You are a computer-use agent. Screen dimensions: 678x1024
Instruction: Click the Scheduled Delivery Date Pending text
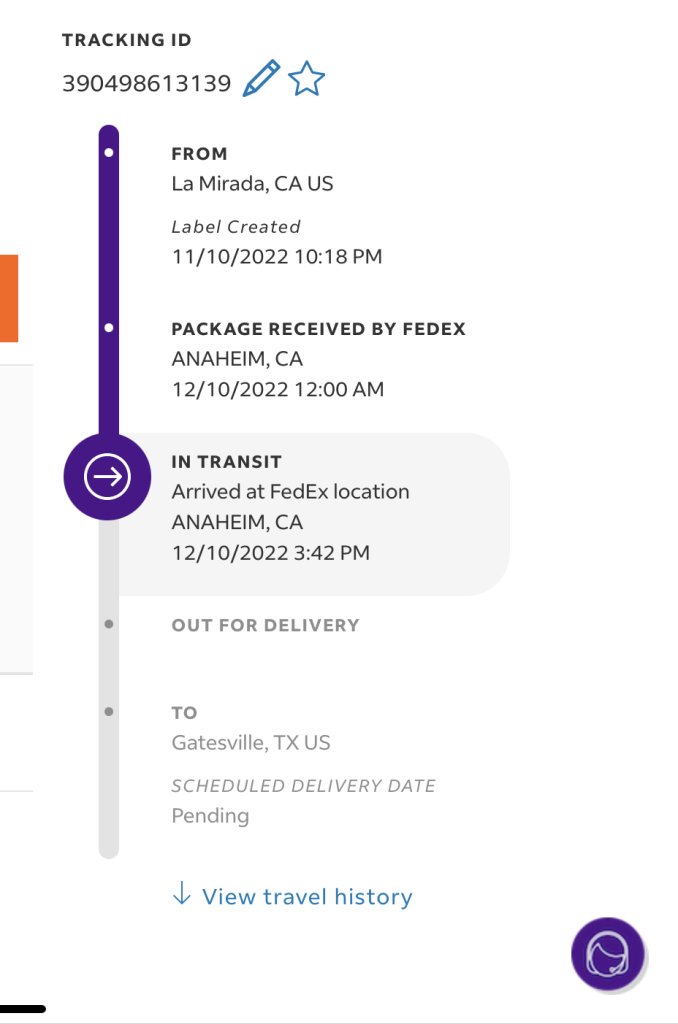coord(303,801)
